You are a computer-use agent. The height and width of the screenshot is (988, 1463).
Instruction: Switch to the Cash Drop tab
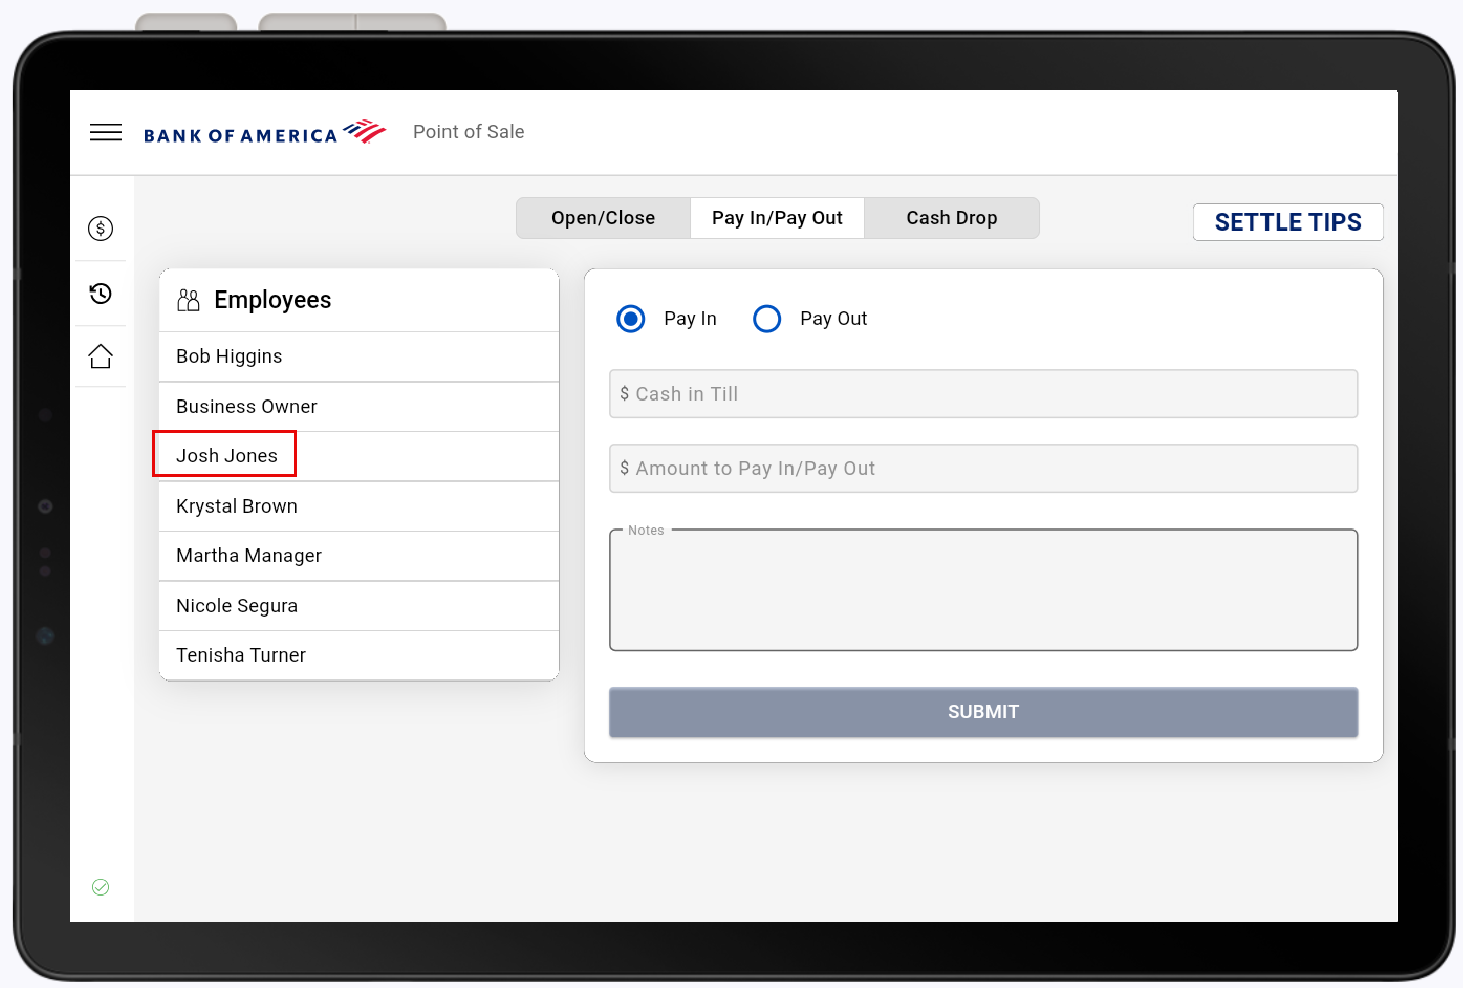[951, 217]
